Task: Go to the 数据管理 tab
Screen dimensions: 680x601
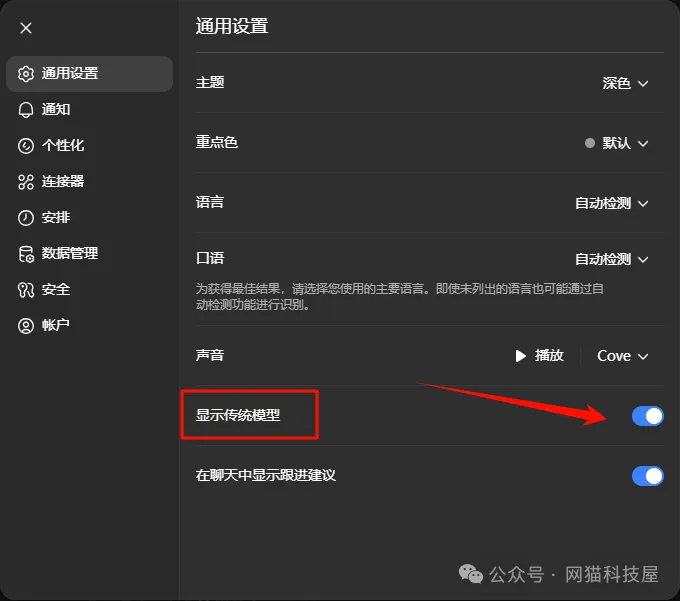Action: 89,254
